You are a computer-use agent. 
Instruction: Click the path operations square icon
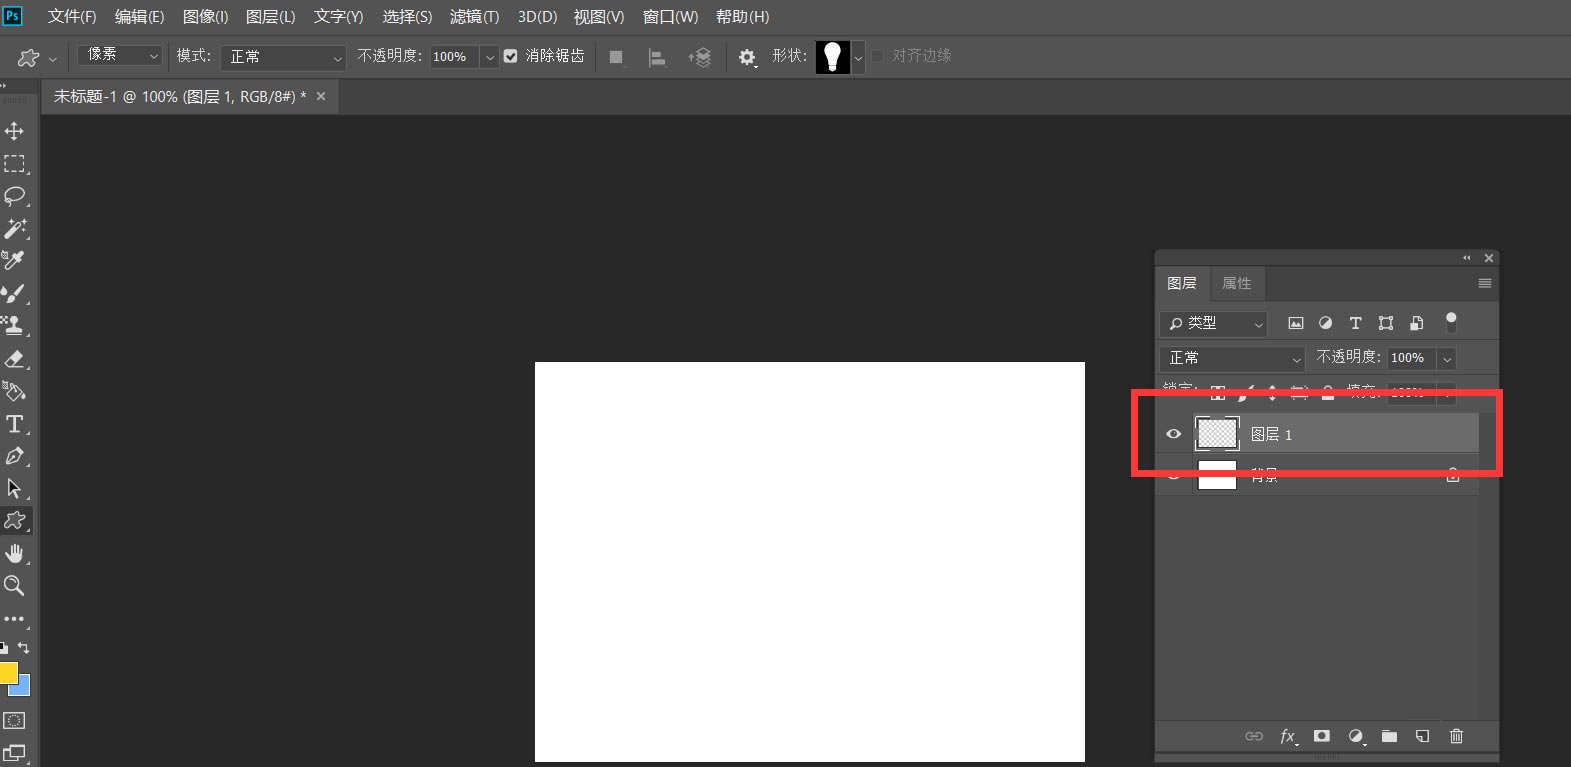616,57
